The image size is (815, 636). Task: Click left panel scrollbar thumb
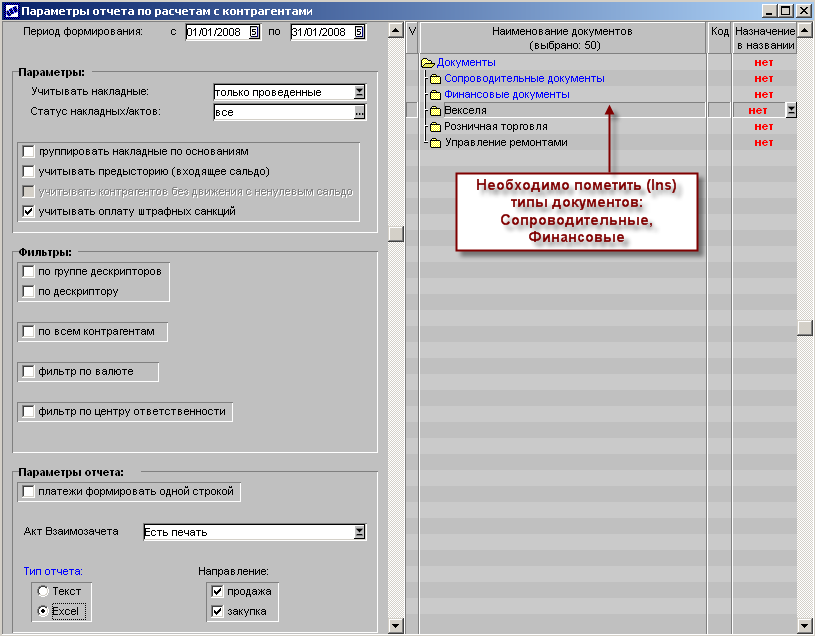tap(396, 234)
